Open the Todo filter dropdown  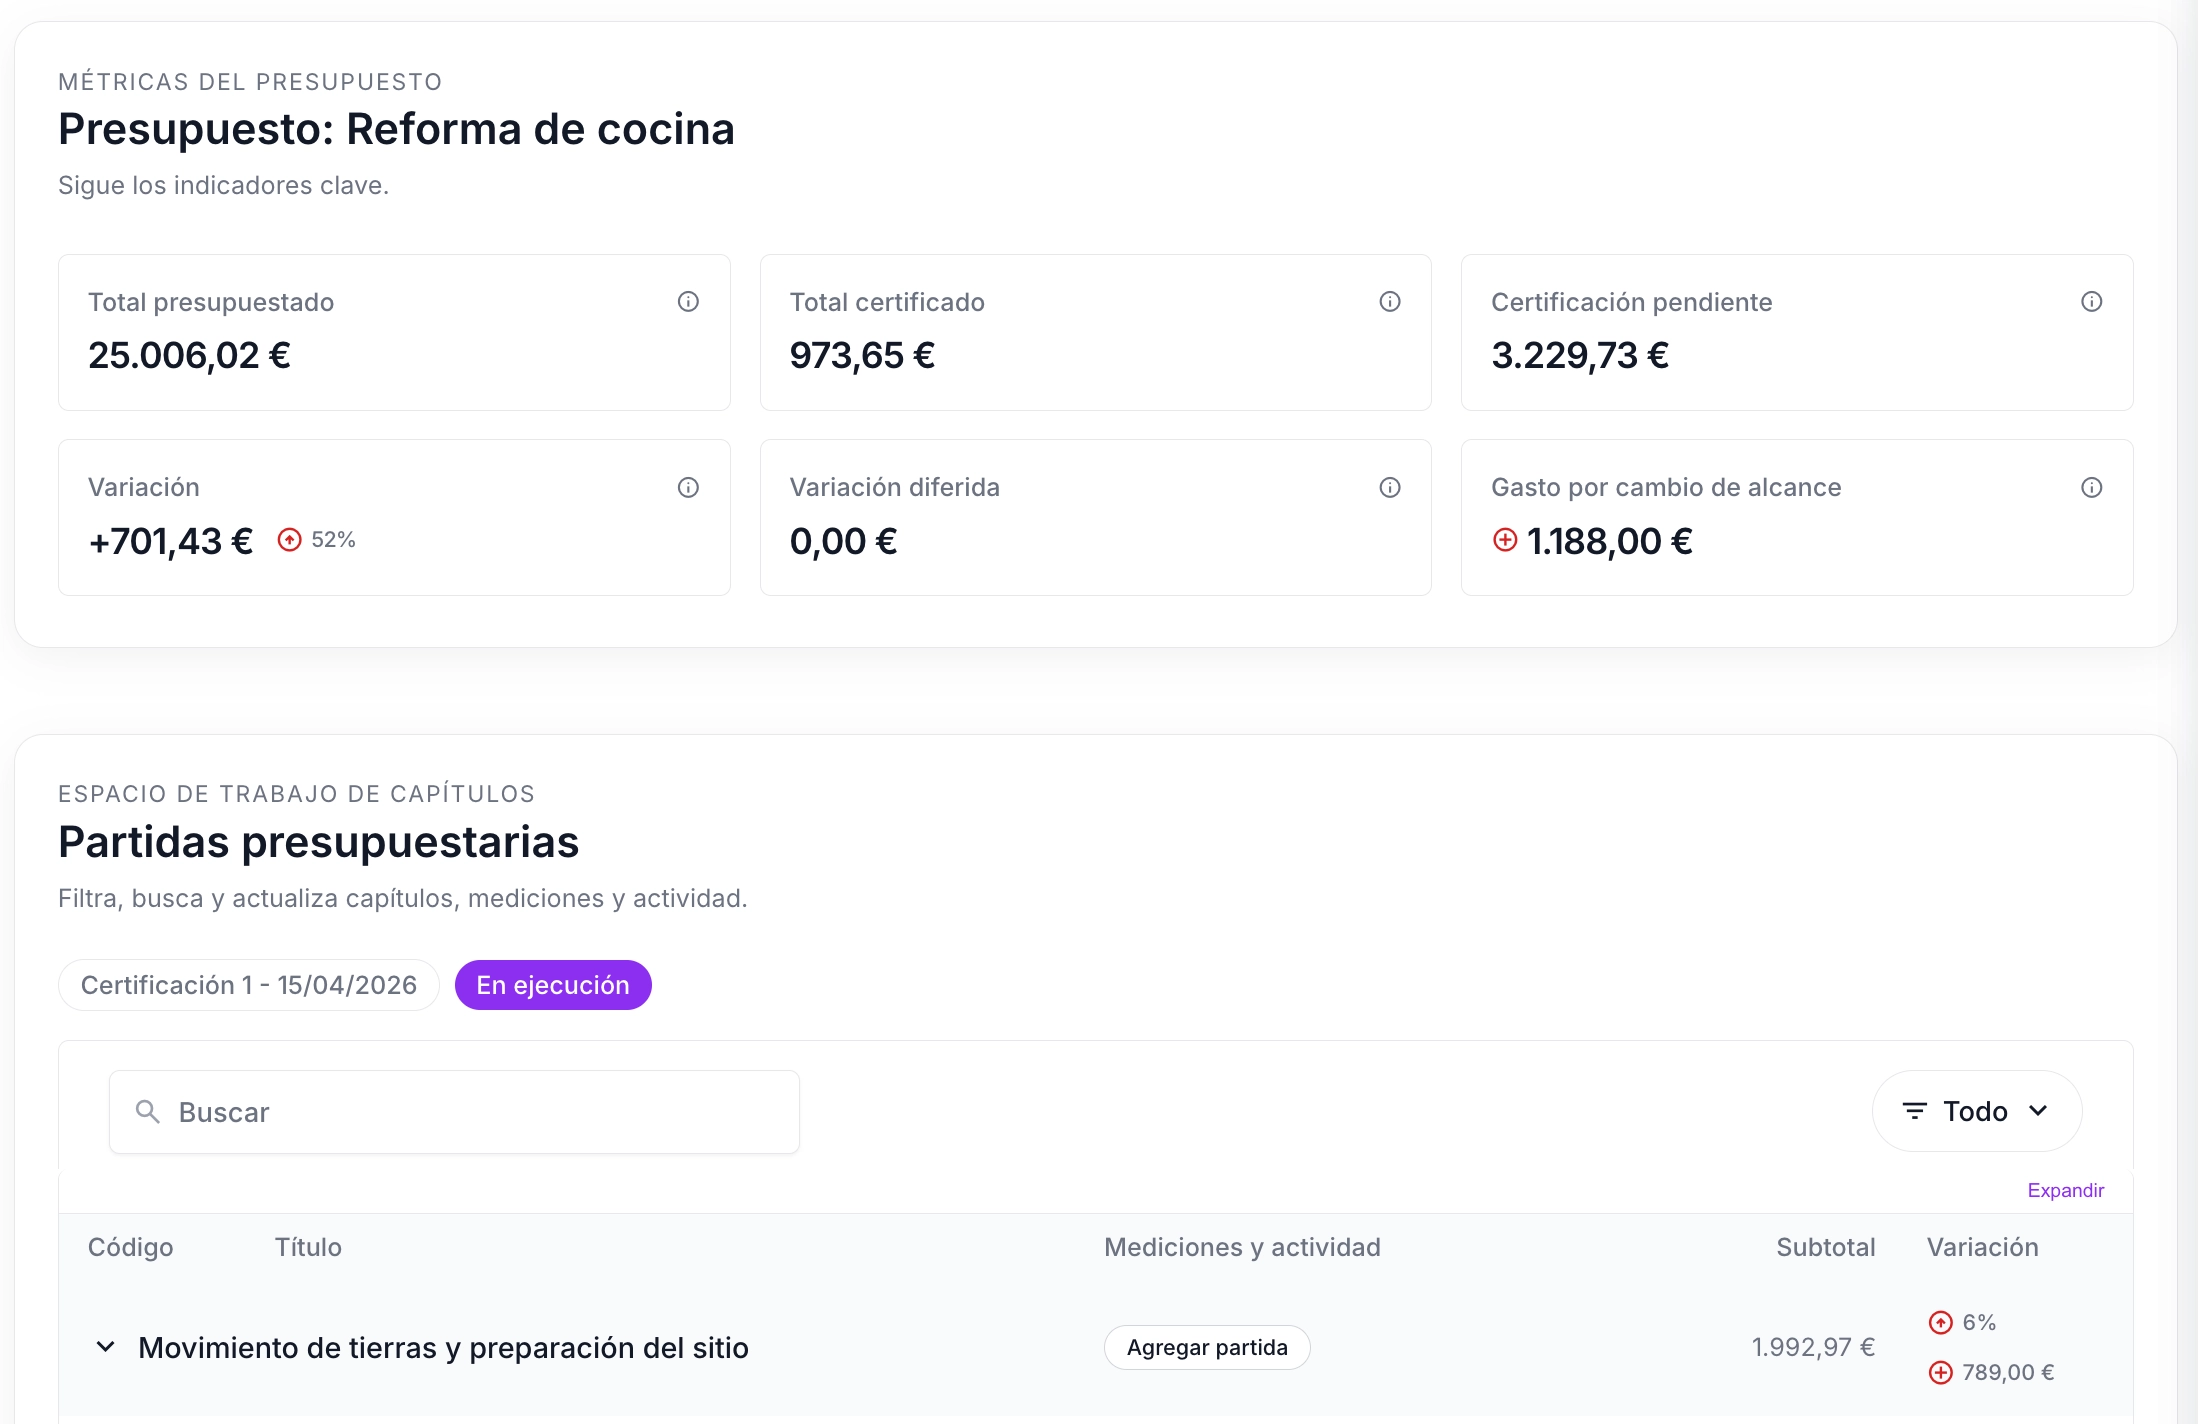[x=1976, y=1111]
